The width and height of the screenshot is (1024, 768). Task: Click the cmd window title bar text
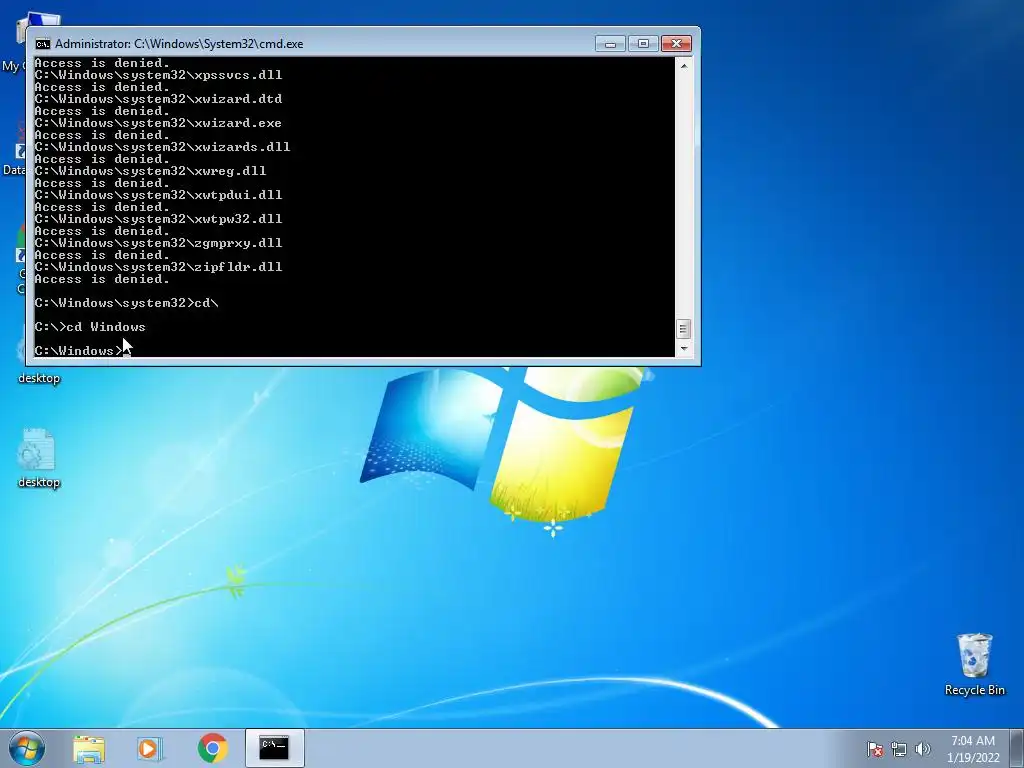pyautogui.click(x=179, y=44)
